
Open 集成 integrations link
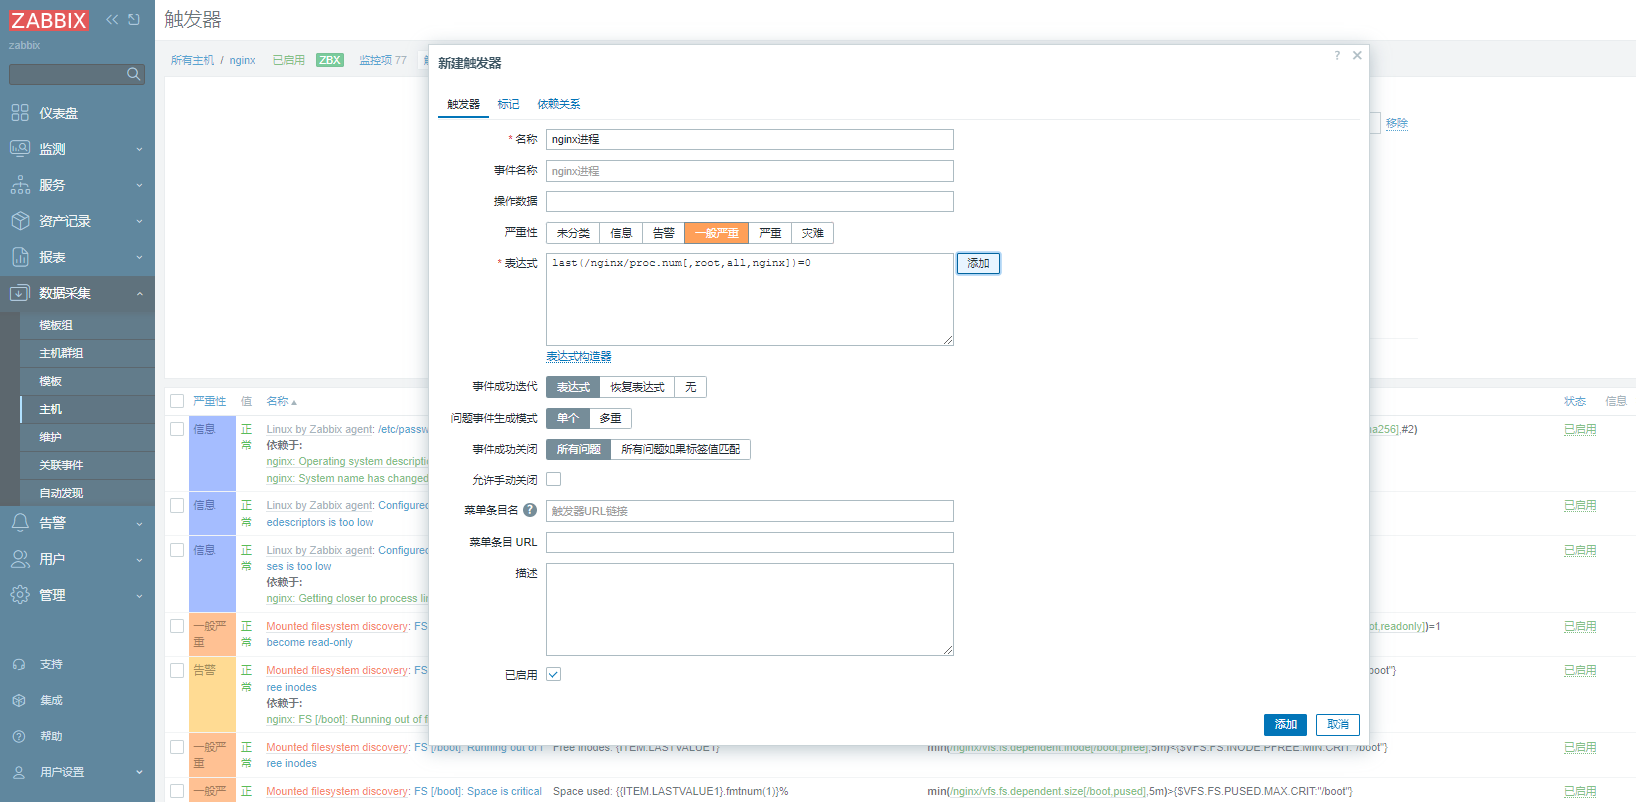(51, 700)
